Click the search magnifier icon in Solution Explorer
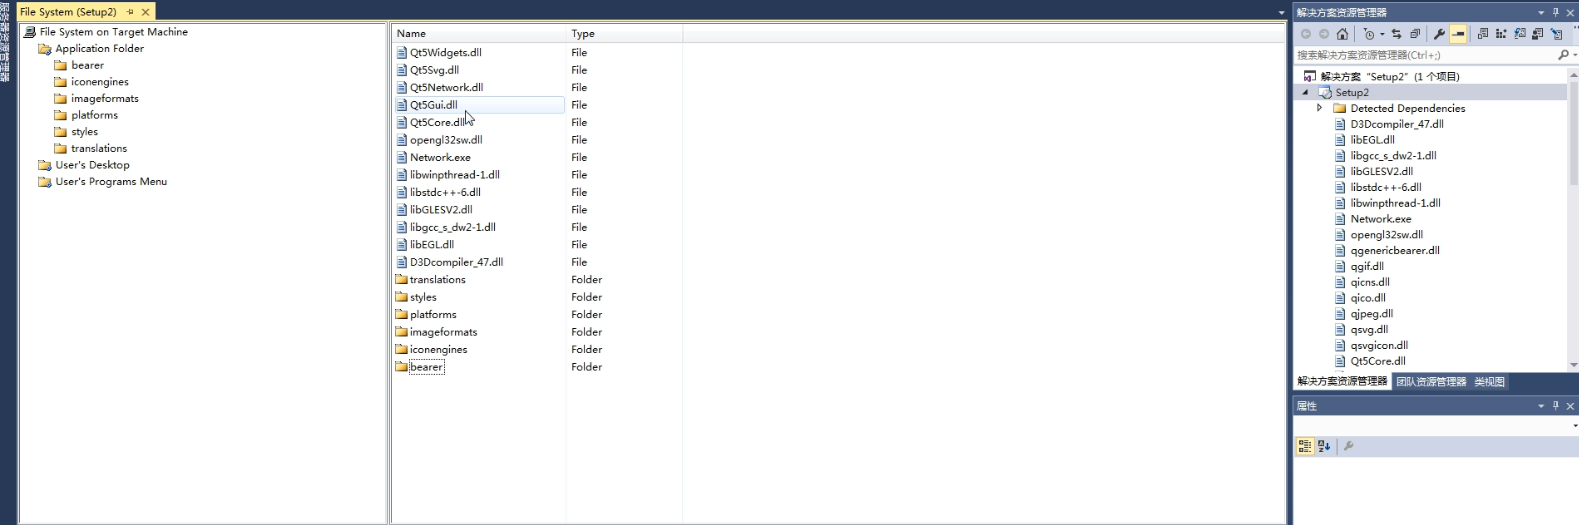The height and width of the screenshot is (525, 1579). tap(1563, 55)
